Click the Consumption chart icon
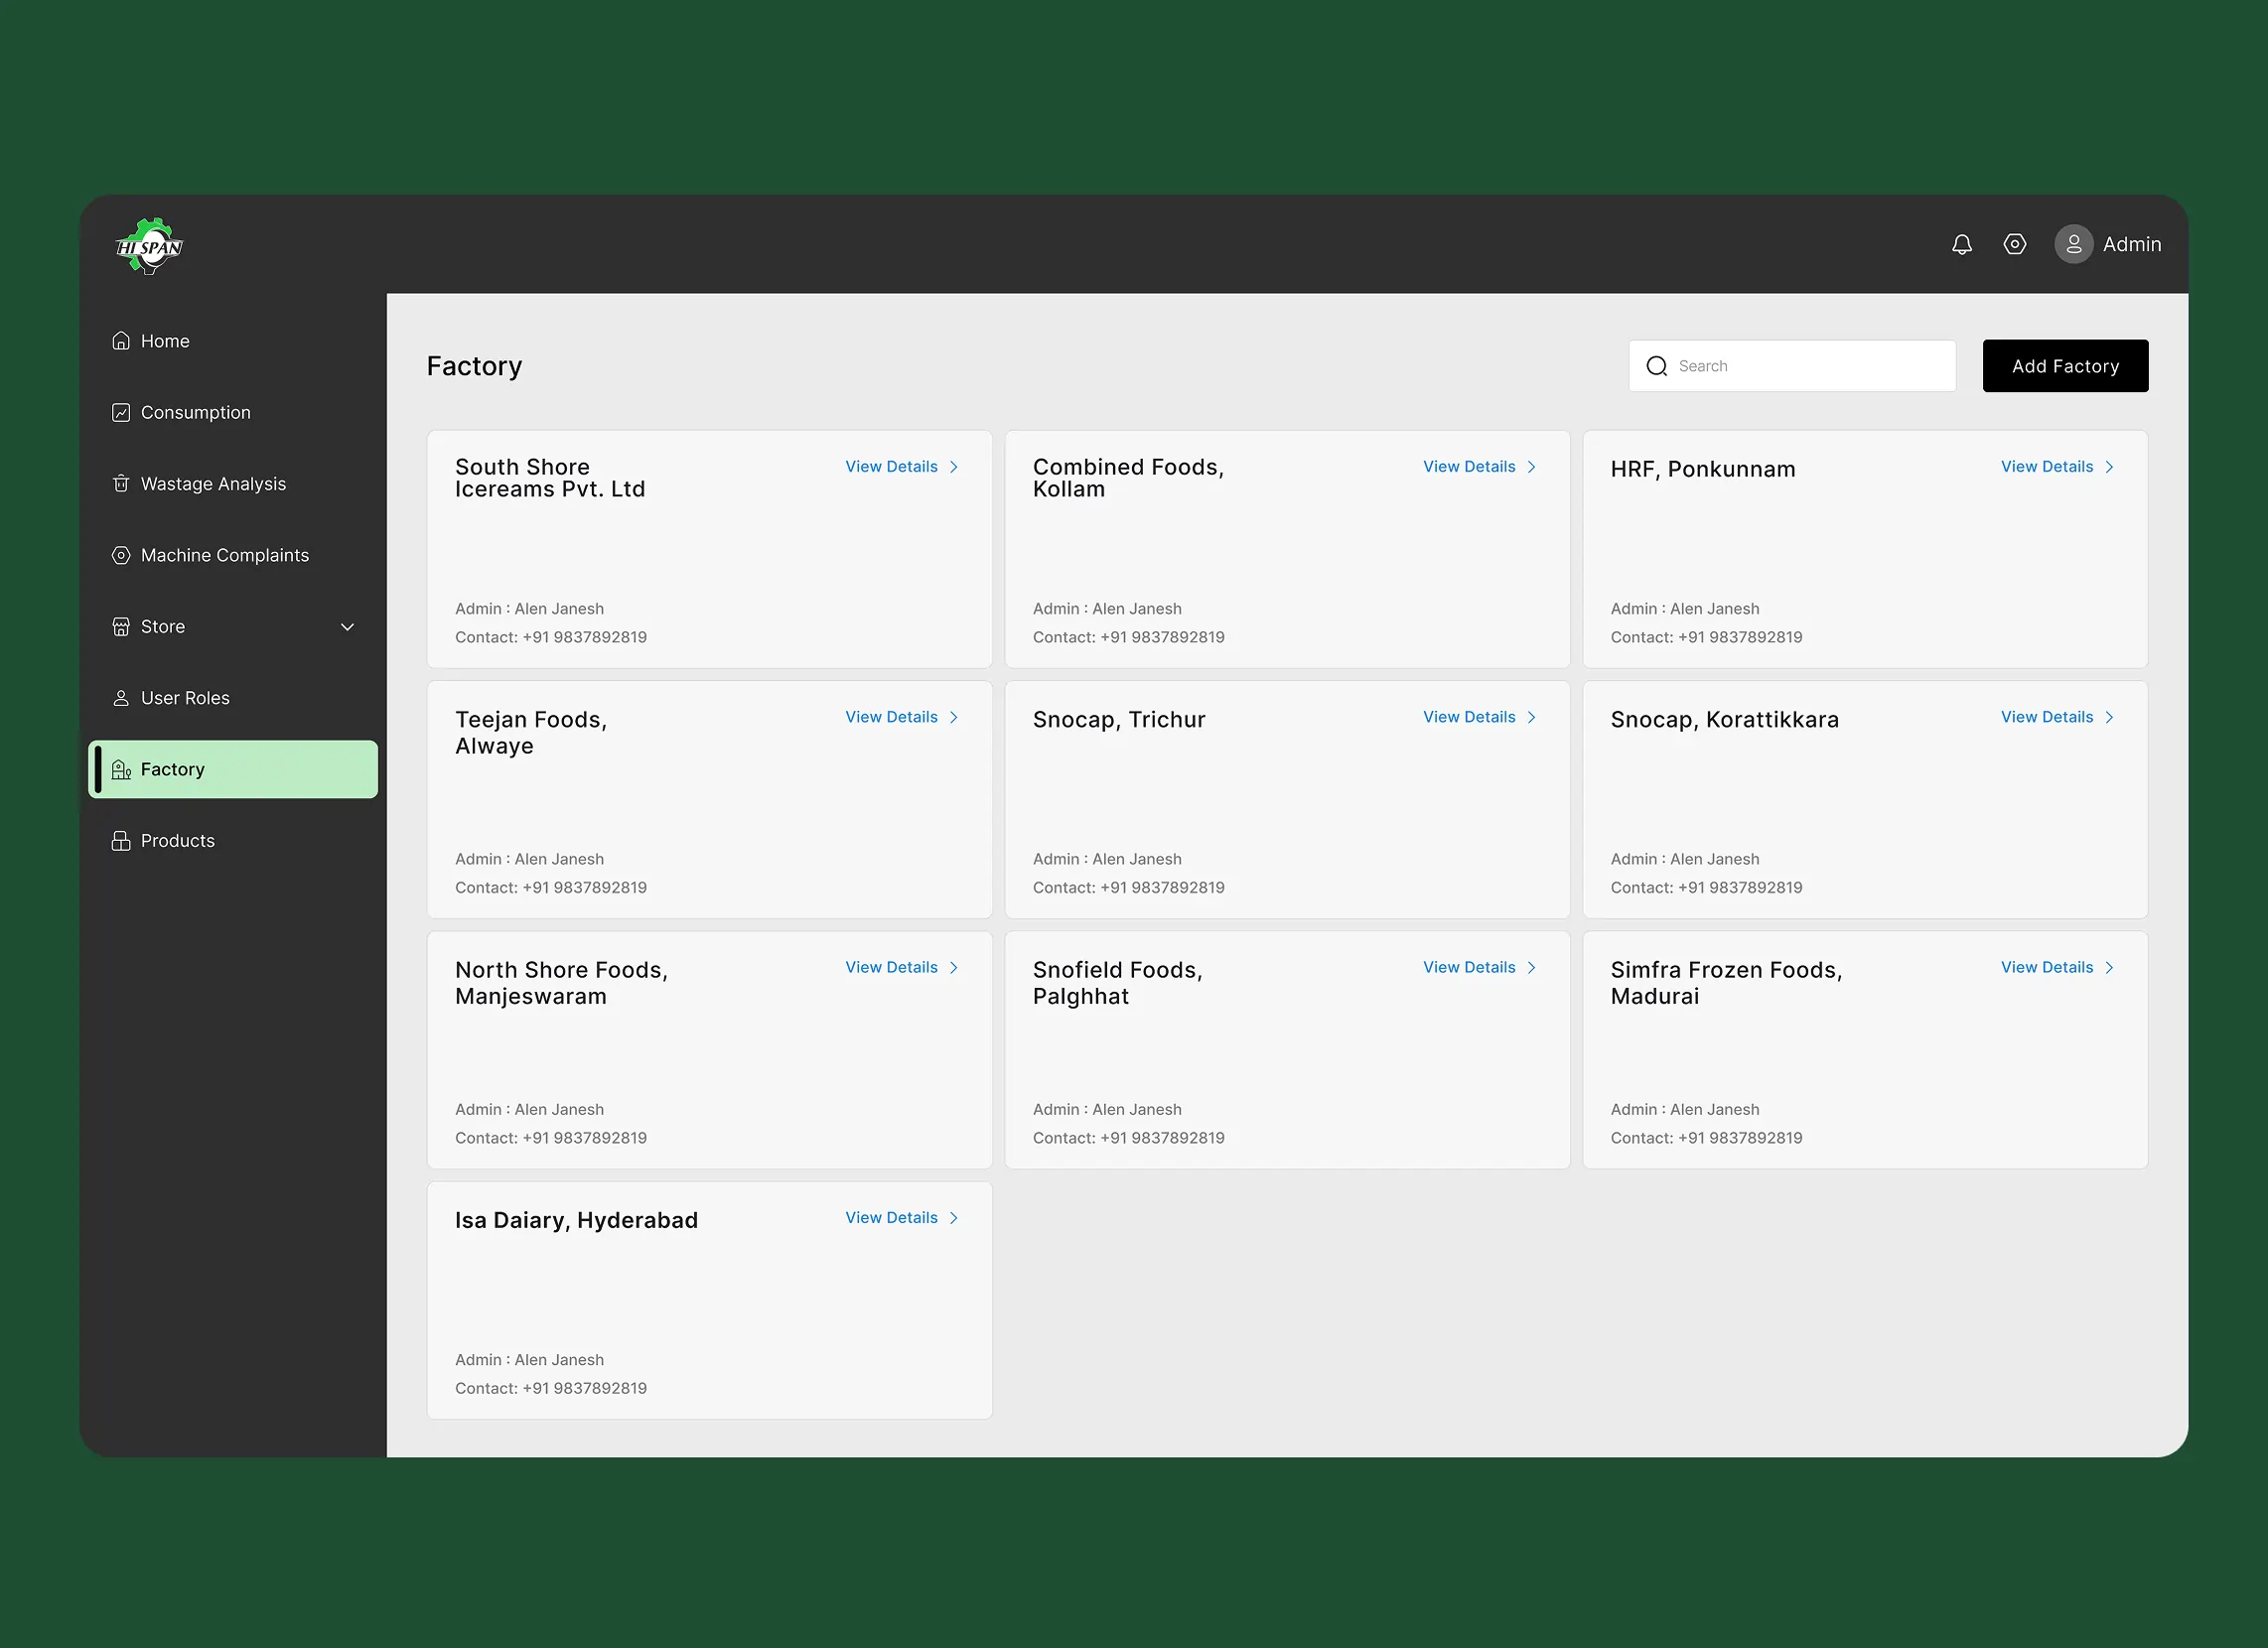The image size is (2268, 1648). (121, 412)
